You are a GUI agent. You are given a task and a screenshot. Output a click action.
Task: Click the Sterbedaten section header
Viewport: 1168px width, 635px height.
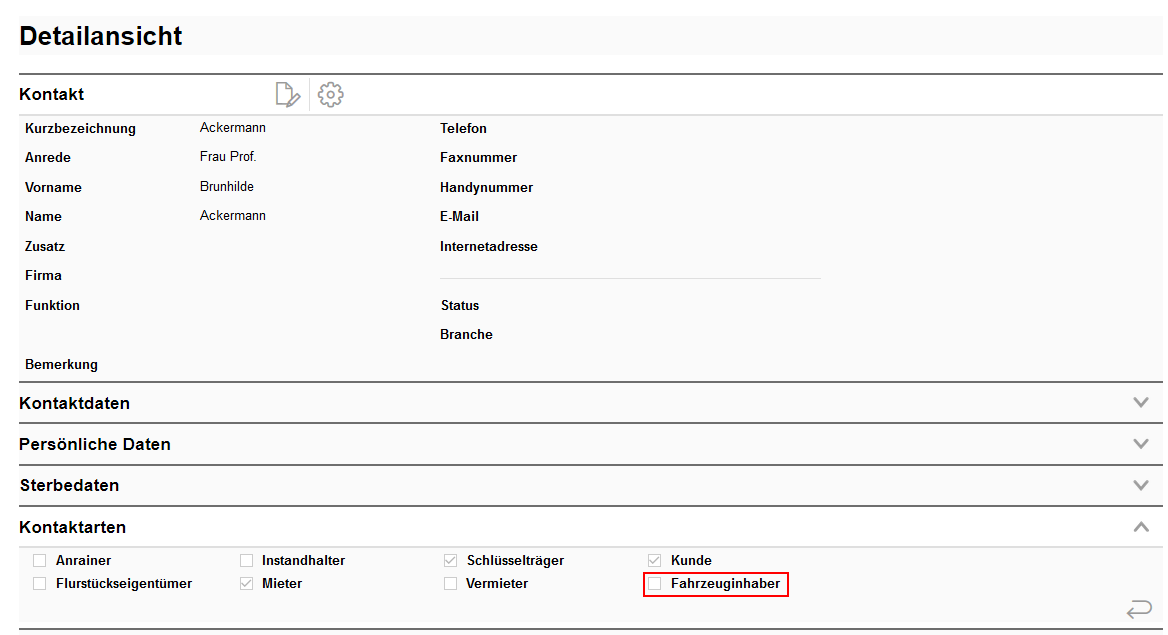69,486
